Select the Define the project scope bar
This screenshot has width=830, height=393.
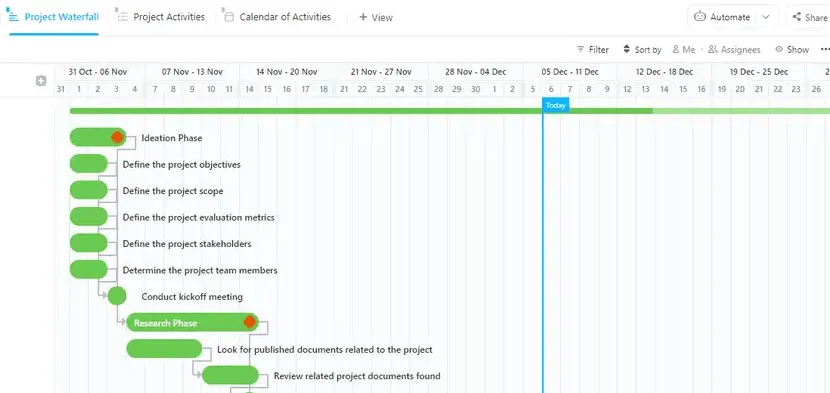88,190
